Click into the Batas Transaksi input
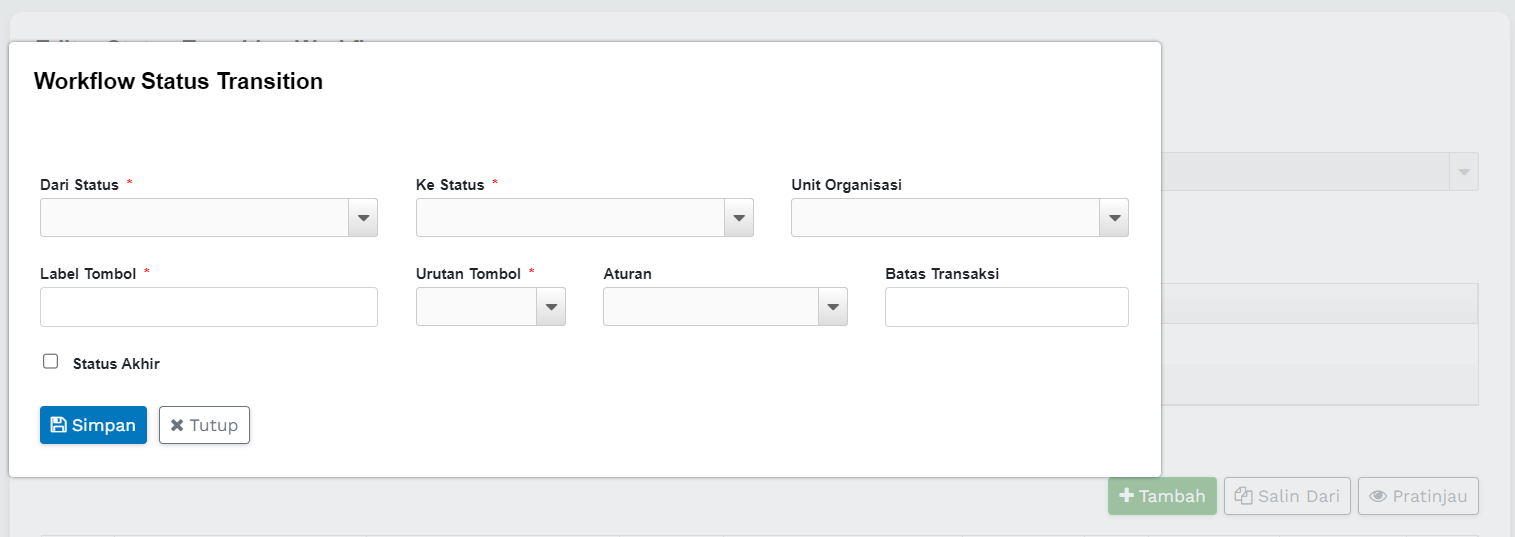1515x537 pixels. (1006, 307)
